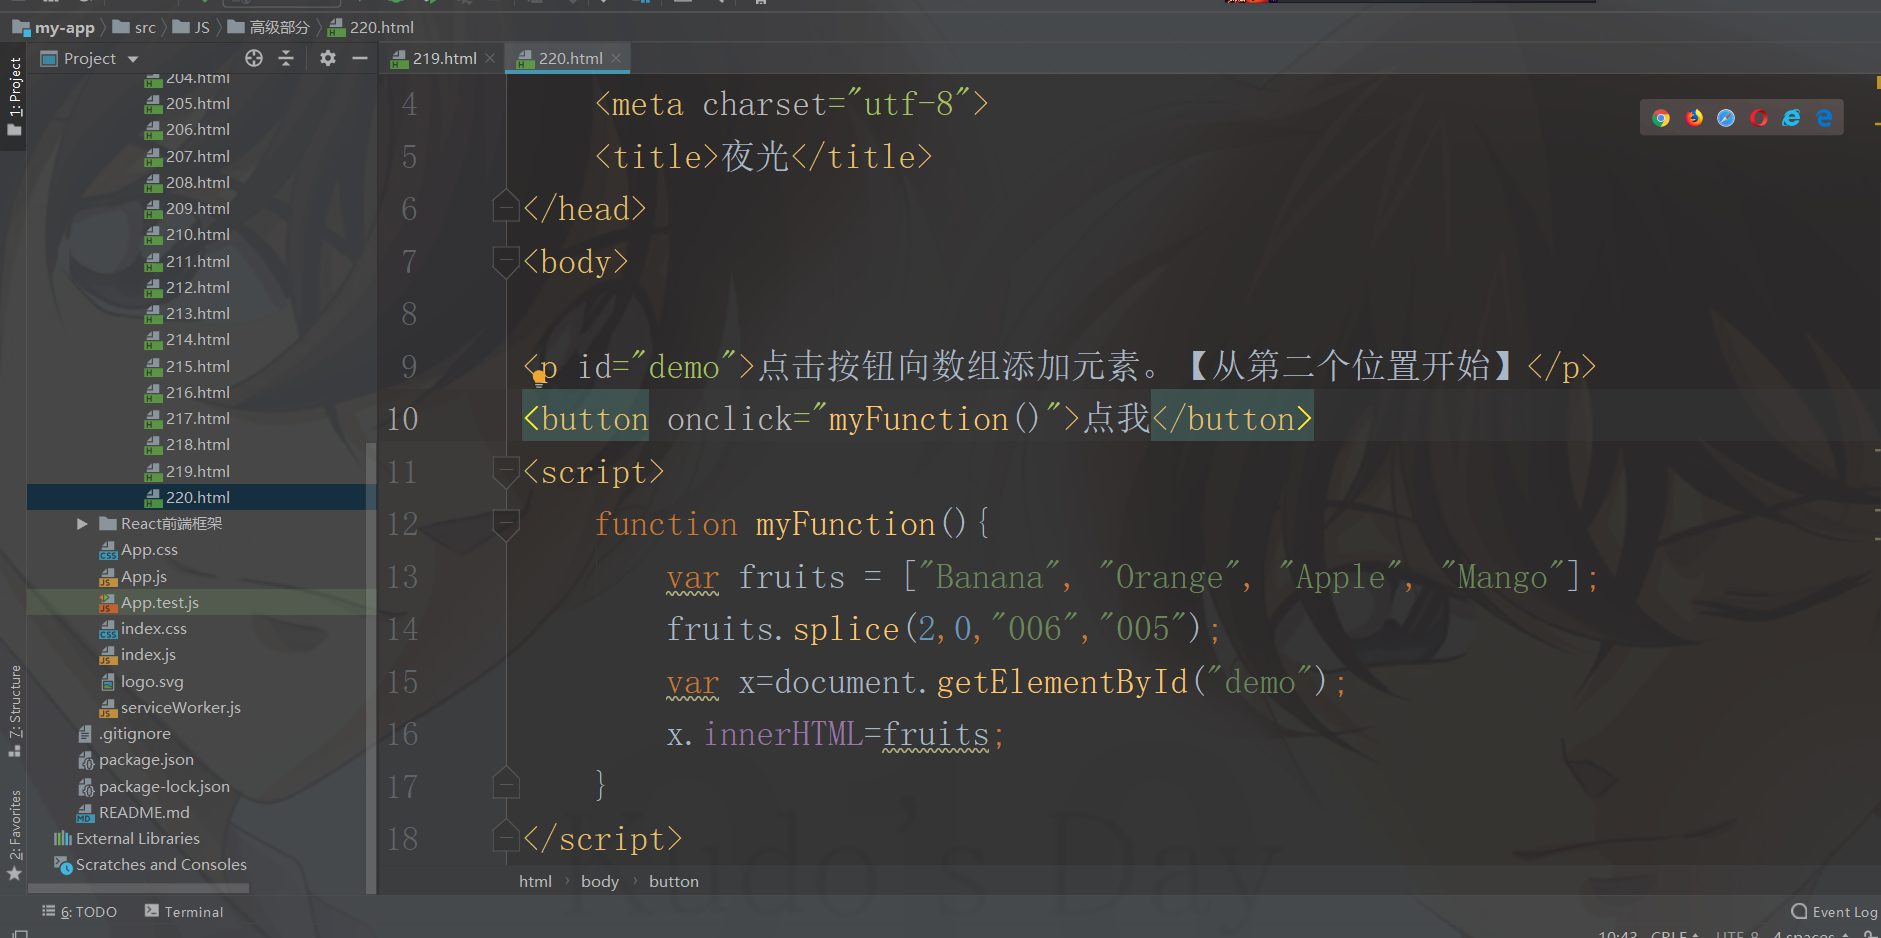This screenshot has width=1881, height=938.
Task: Toggle the Structure side tab
Action: [x=14, y=709]
